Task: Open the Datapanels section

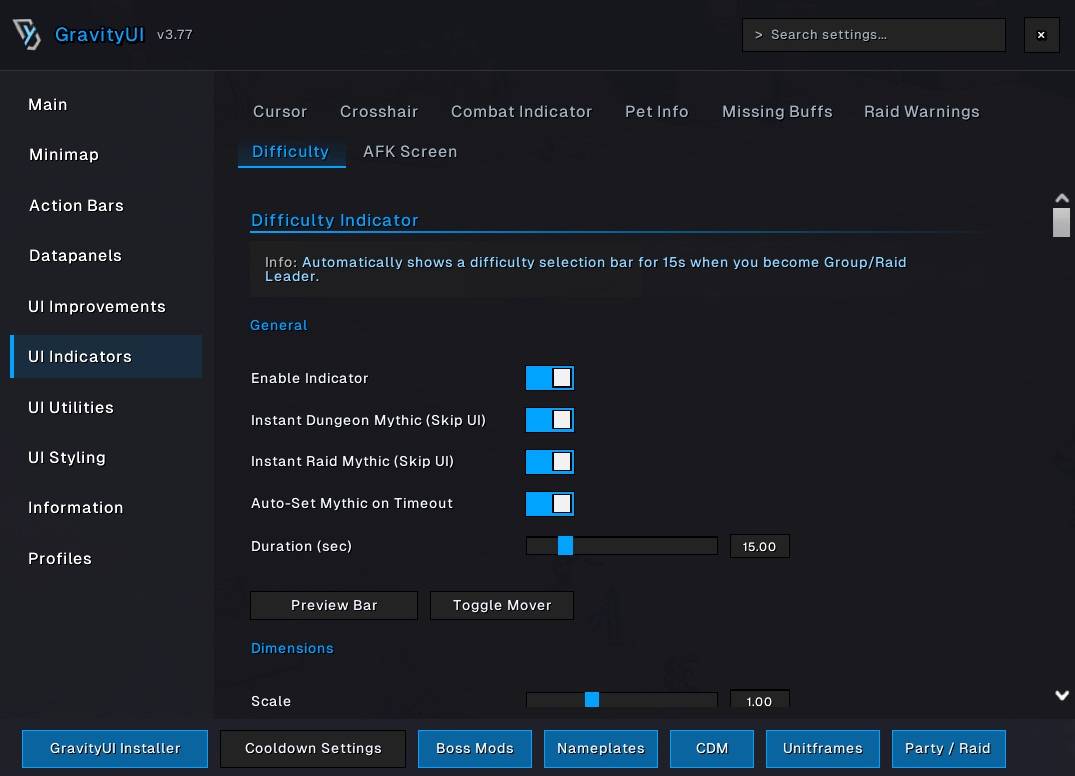Action: 106,256
